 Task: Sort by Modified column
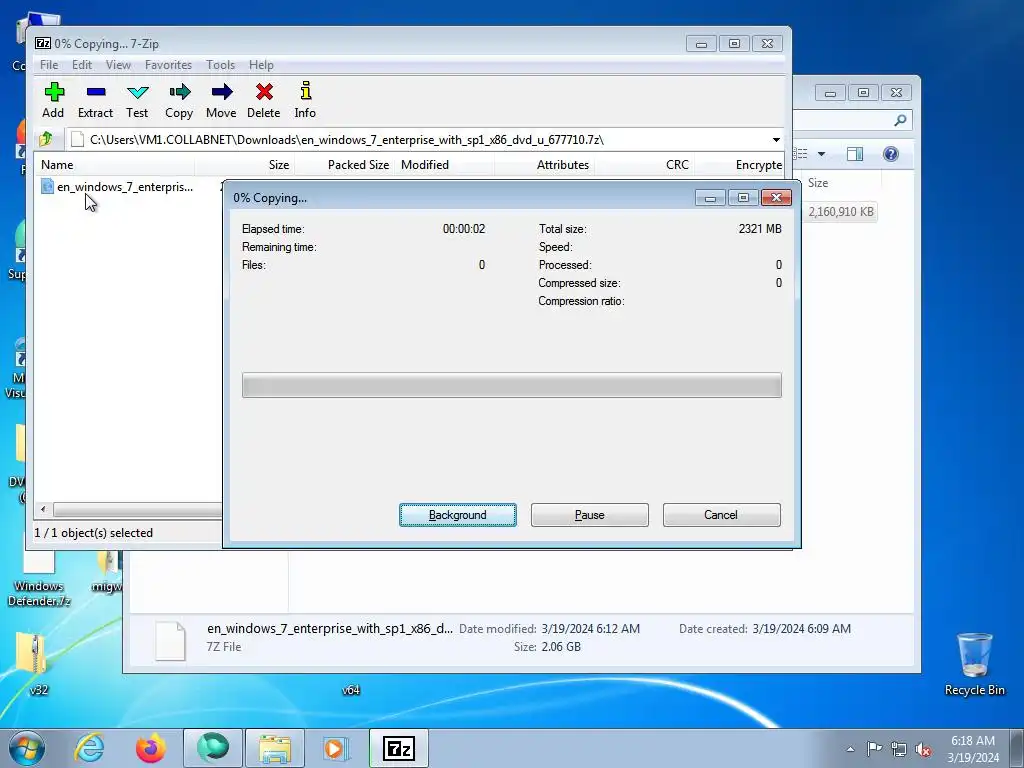pyautogui.click(x=445, y=165)
